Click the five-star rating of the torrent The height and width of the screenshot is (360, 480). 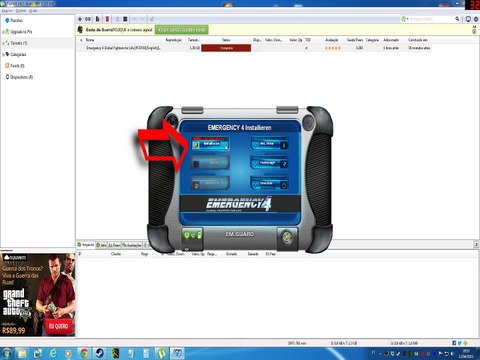point(333,48)
